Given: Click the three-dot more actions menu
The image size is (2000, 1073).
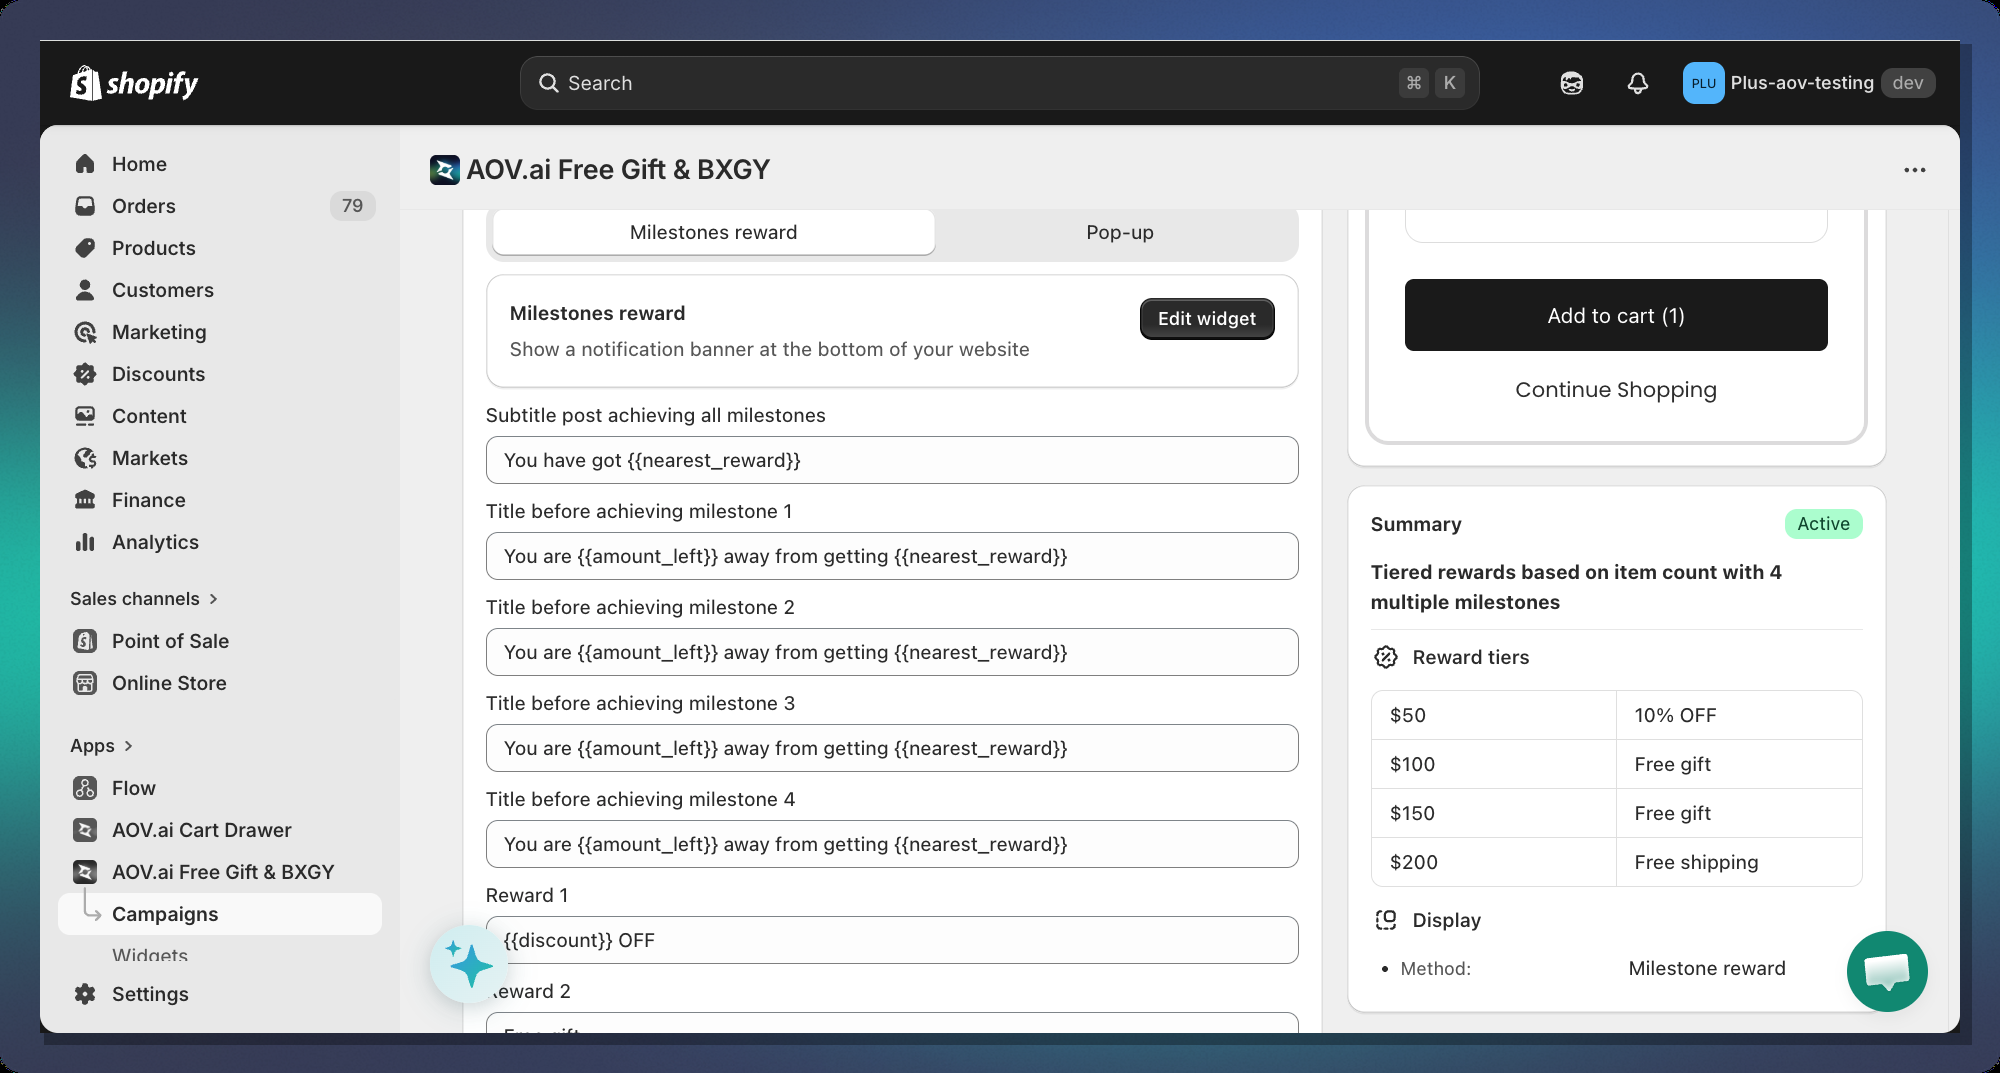Looking at the screenshot, I should click(1914, 170).
